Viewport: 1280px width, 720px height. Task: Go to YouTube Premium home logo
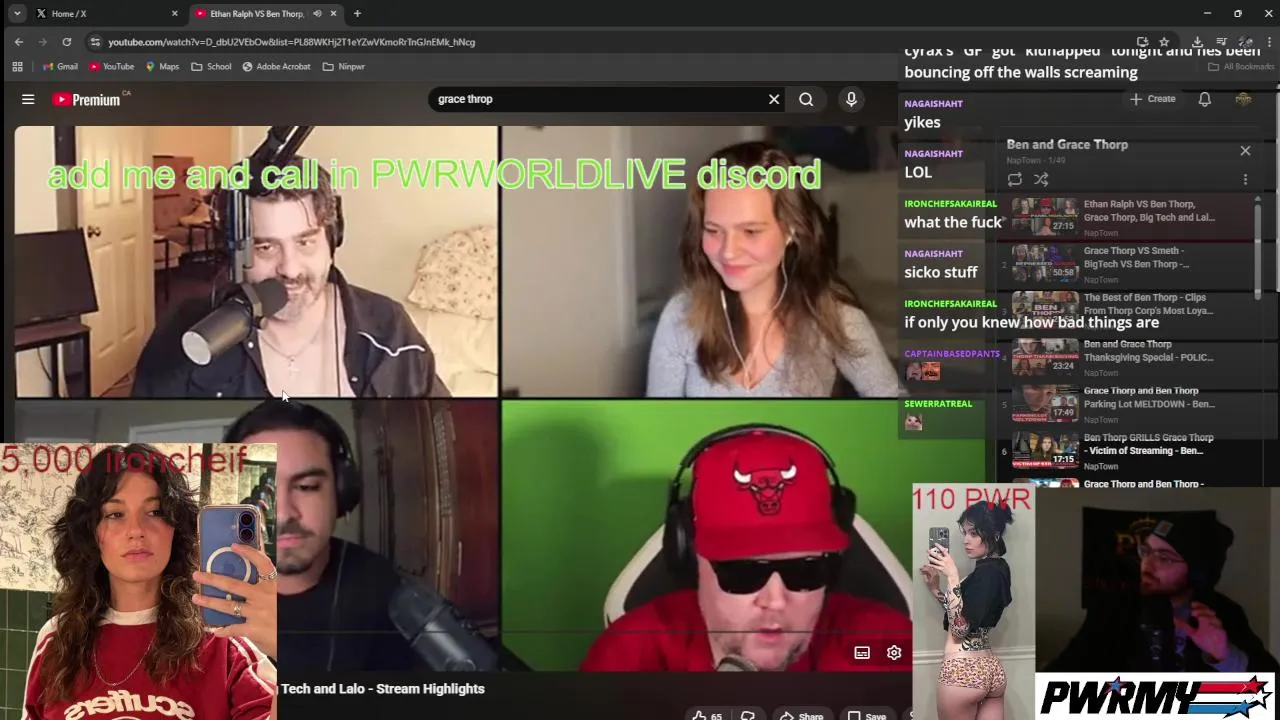point(86,99)
